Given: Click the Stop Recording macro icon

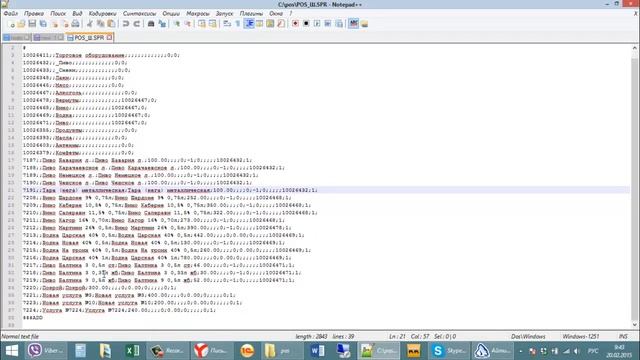Looking at the screenshot, I should (x=306, y=24).
